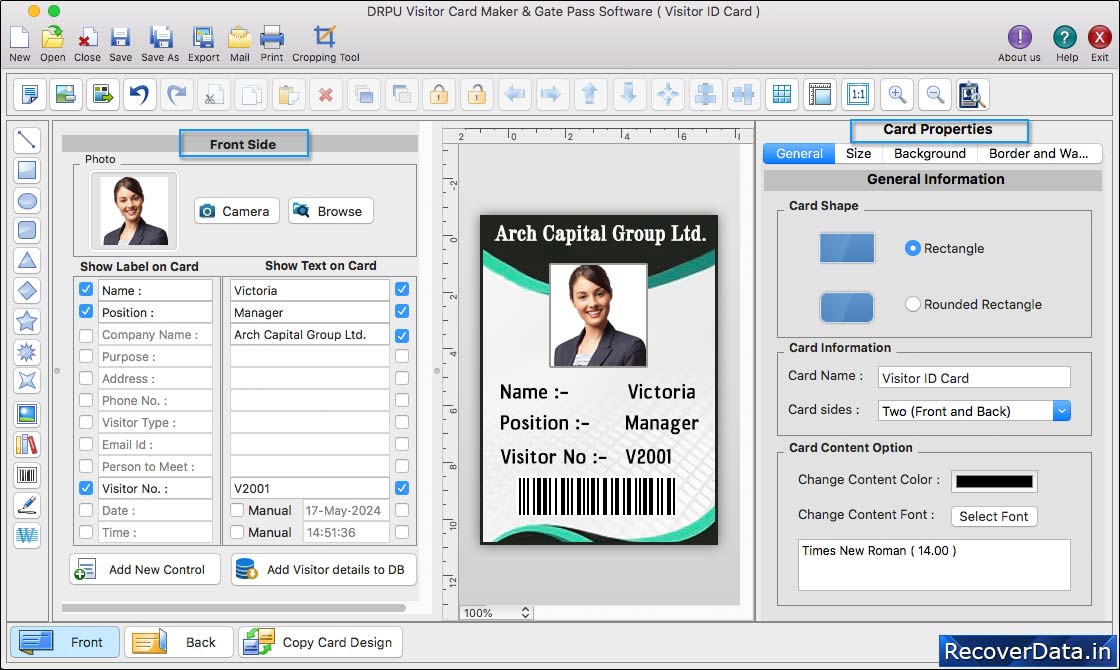Check the Manual checkbox beside 14:51:36
The width and height of the screenshot is (1120, 670).
coord(237,532)
